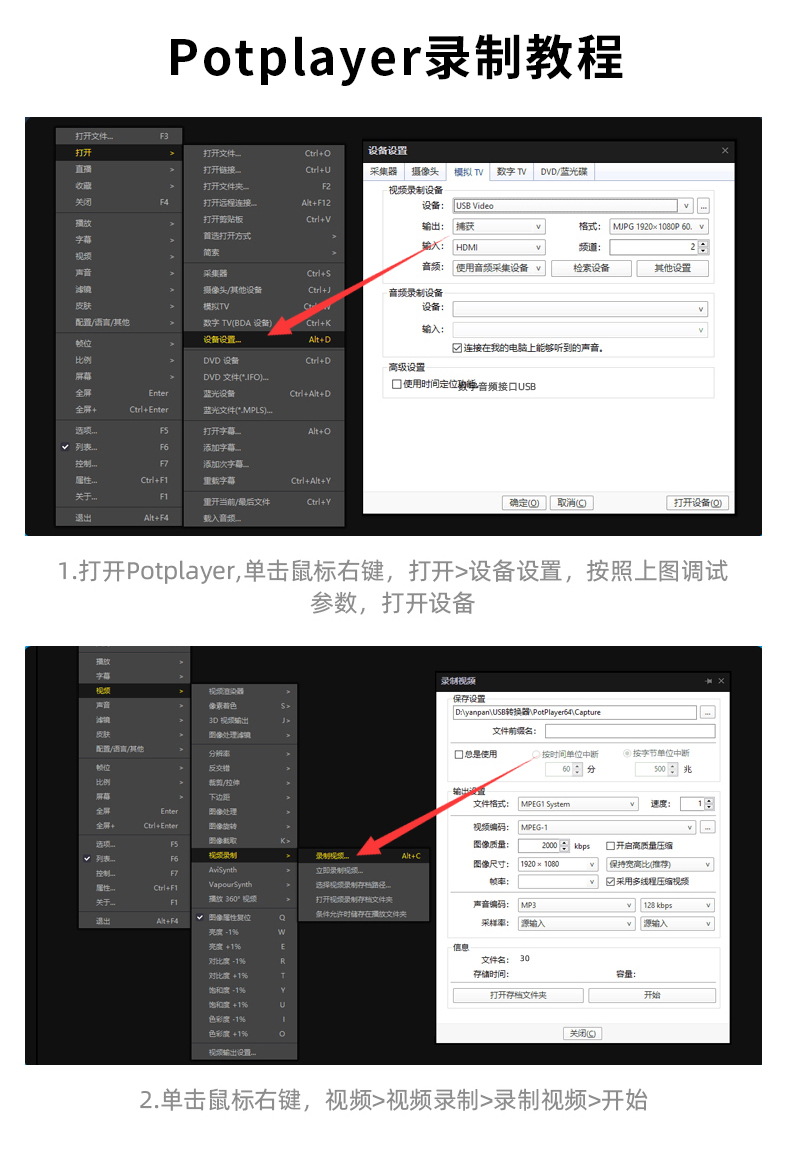Click the save path field D:\yanpan

(x=575, y=712)
